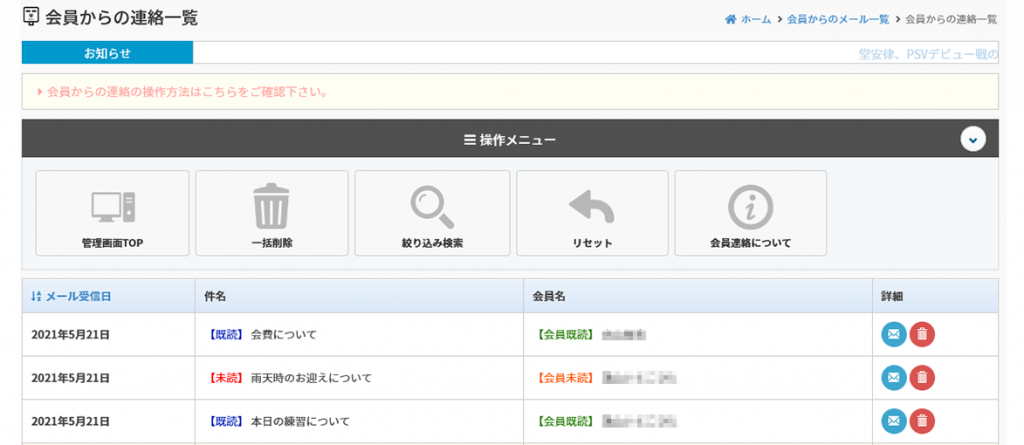The height and width of the screenshot is (445, 1024).
Task: Delete the 雨天時のお迎えについて message
Action: [923, 378]
